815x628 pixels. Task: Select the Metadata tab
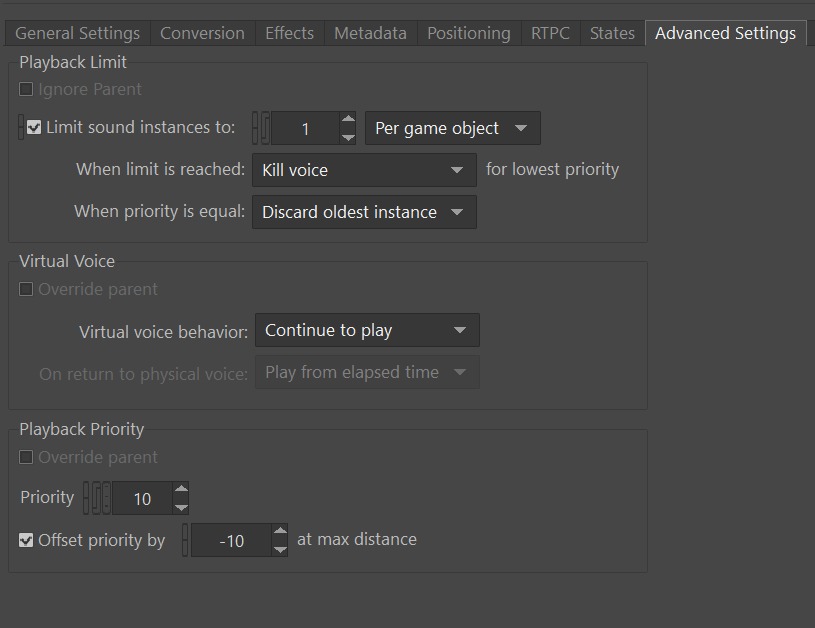[371, 33]
